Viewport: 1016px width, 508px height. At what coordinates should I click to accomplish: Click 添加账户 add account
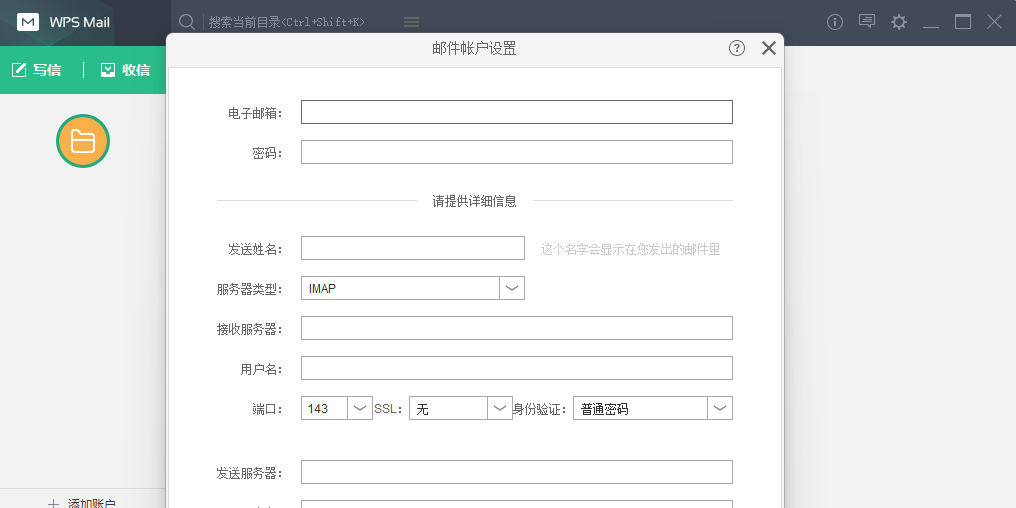(x=82, y=503)
